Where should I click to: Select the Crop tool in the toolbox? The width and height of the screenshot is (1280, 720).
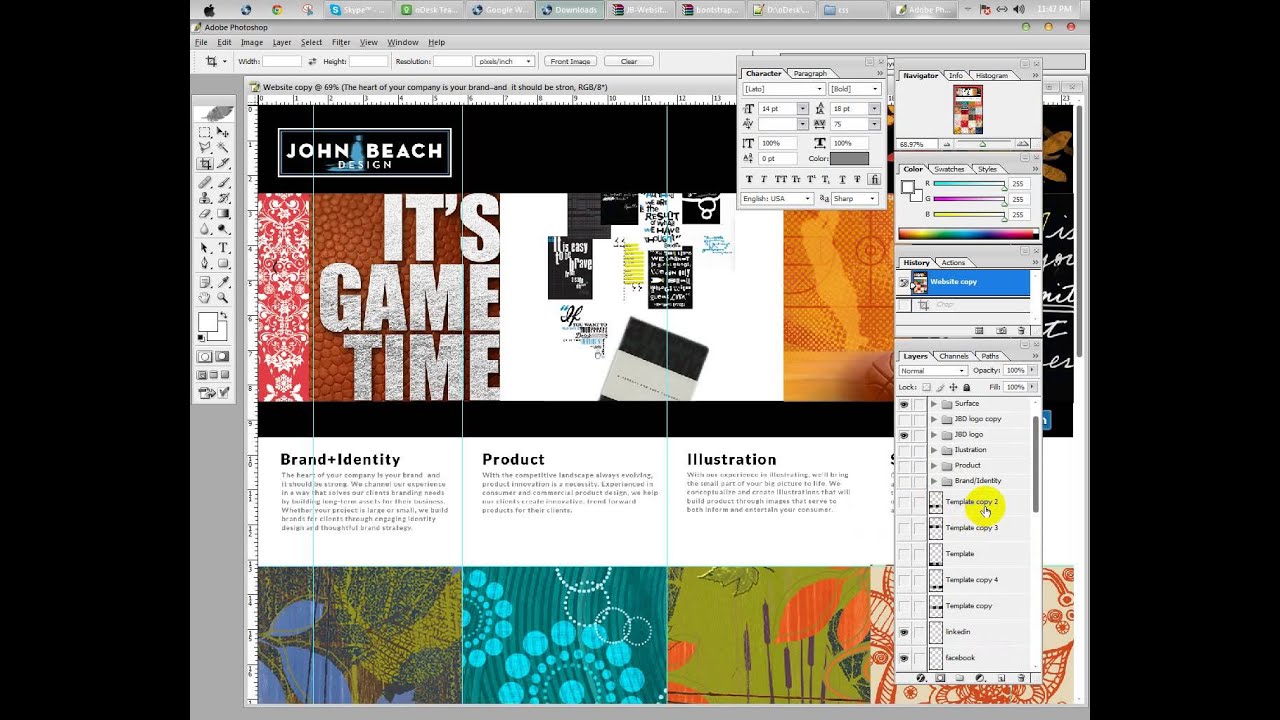click(x=205, y=163)
